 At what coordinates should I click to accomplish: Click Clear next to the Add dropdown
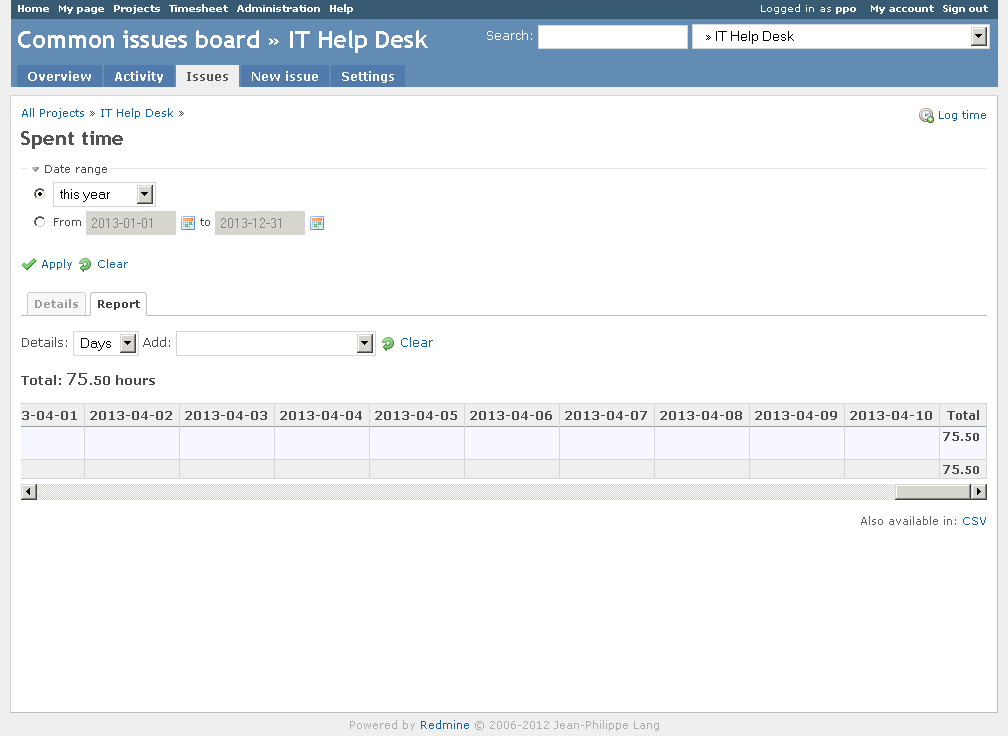point(417,343)
